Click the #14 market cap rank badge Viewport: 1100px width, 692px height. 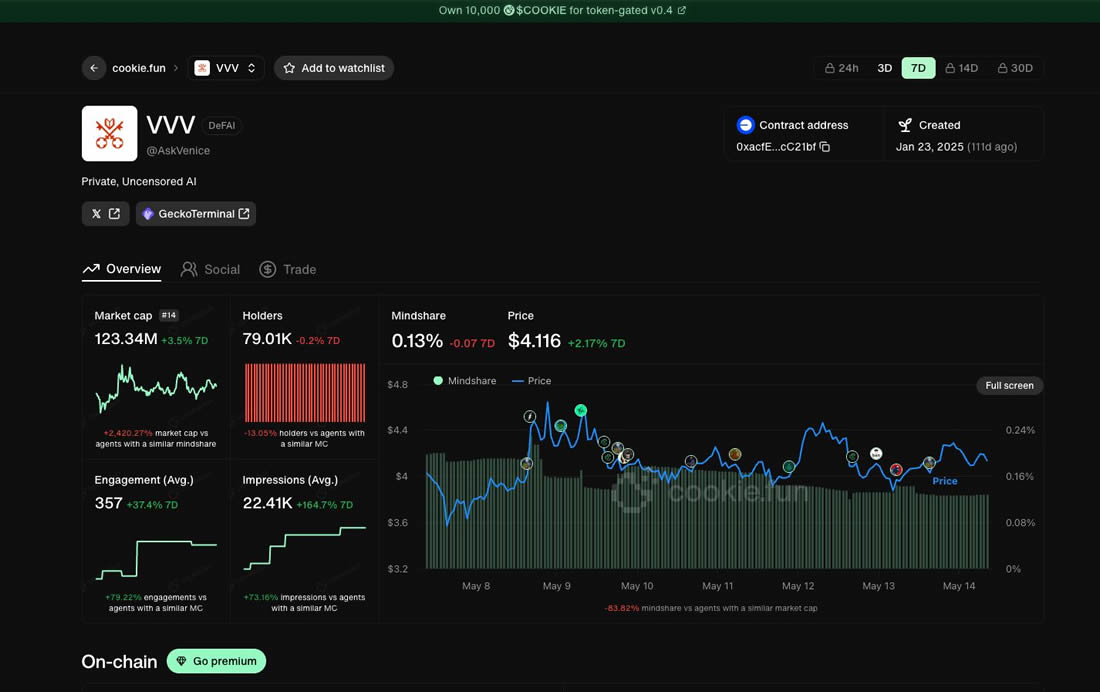(169, 316)
